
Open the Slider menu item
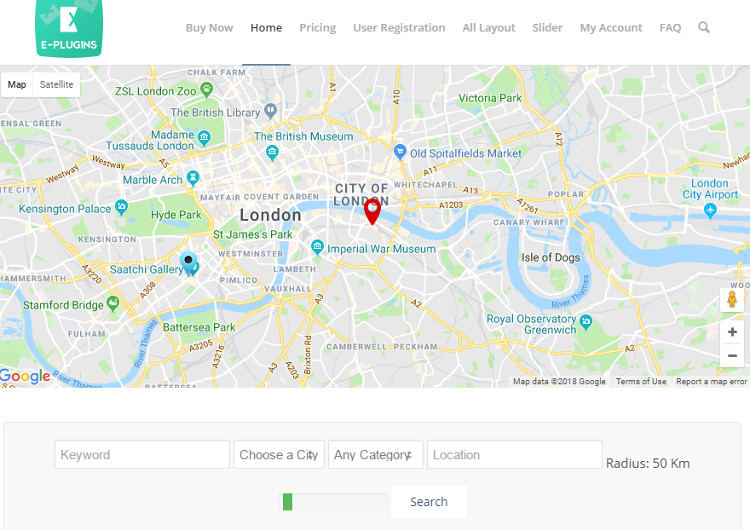tap(547, 28)
